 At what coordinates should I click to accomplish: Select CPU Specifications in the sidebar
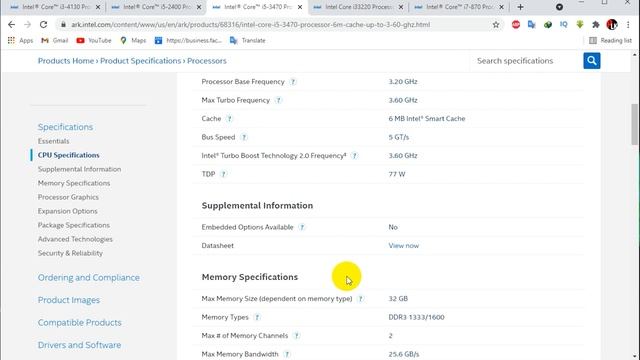click(69, 155)
